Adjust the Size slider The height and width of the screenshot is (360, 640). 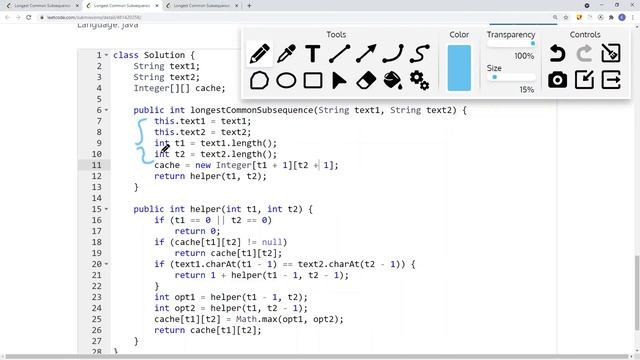tap(511, 77)
